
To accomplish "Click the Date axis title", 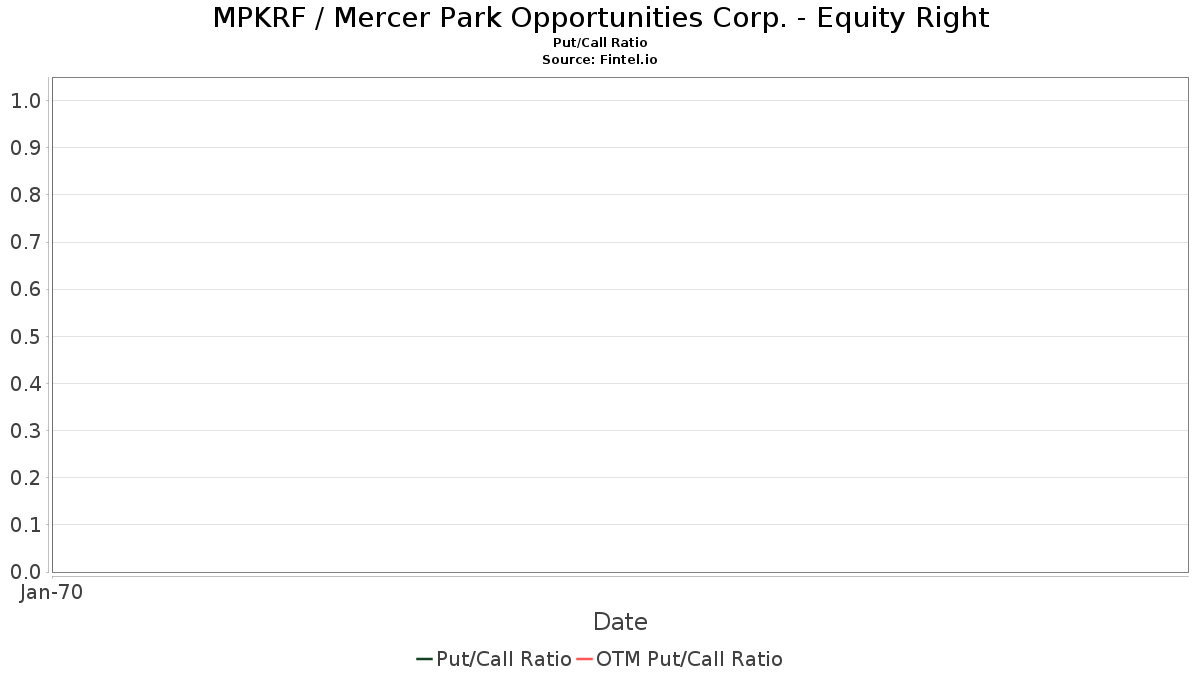I will [x=620, y=622].
